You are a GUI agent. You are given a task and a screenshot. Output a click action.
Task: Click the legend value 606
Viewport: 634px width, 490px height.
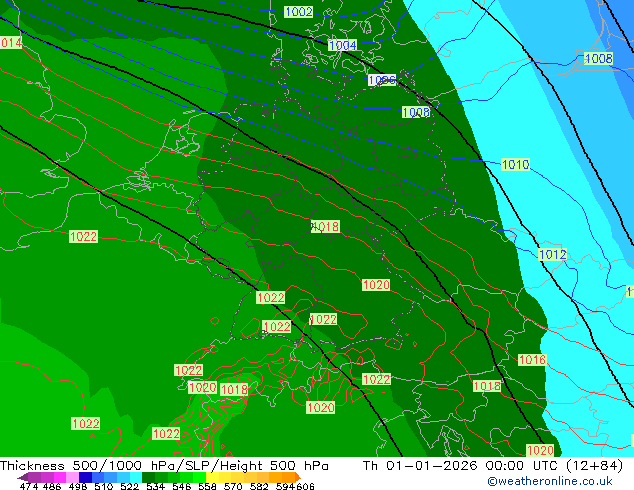click(305, 486)
